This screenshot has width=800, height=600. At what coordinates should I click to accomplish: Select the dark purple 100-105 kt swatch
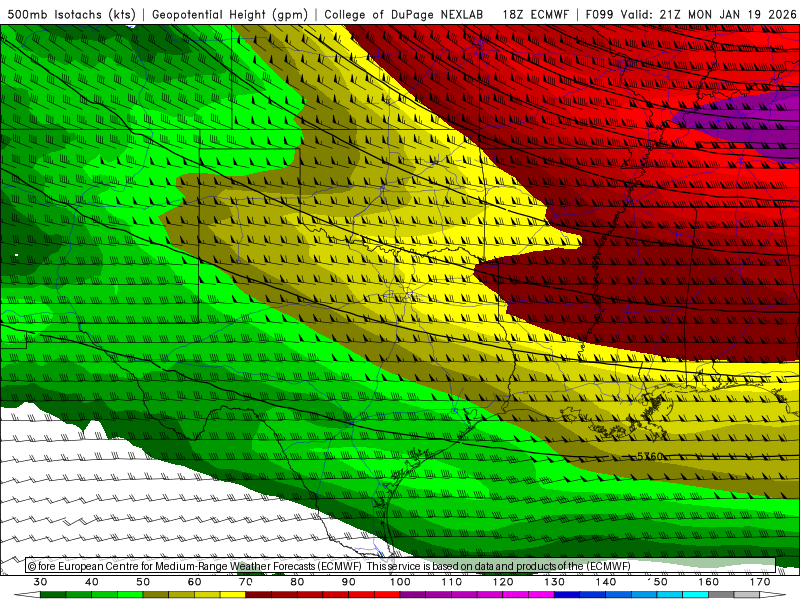(413, 595)
